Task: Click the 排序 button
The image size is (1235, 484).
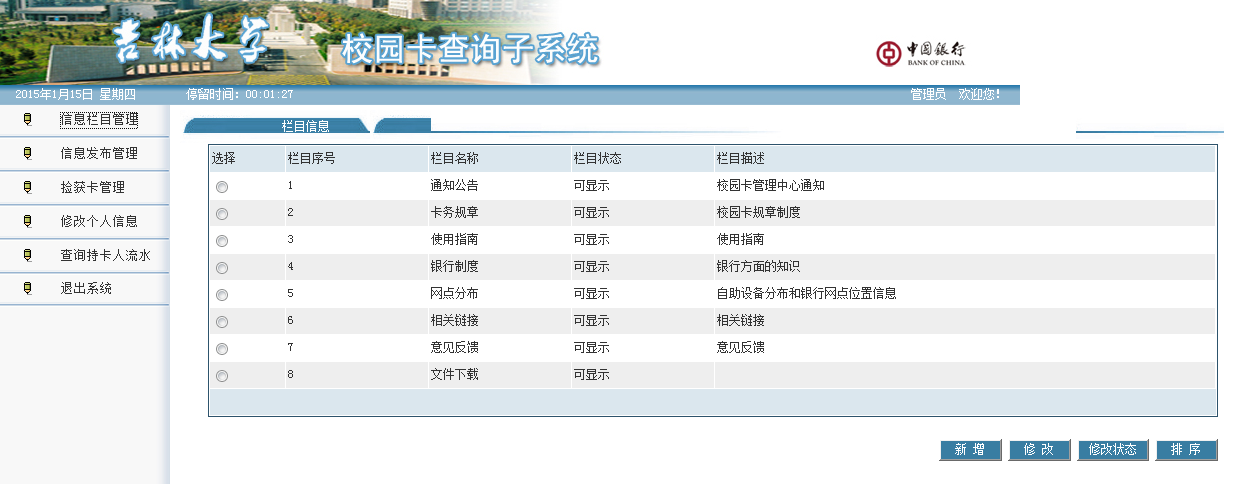Action: [x=1187, y=450]
